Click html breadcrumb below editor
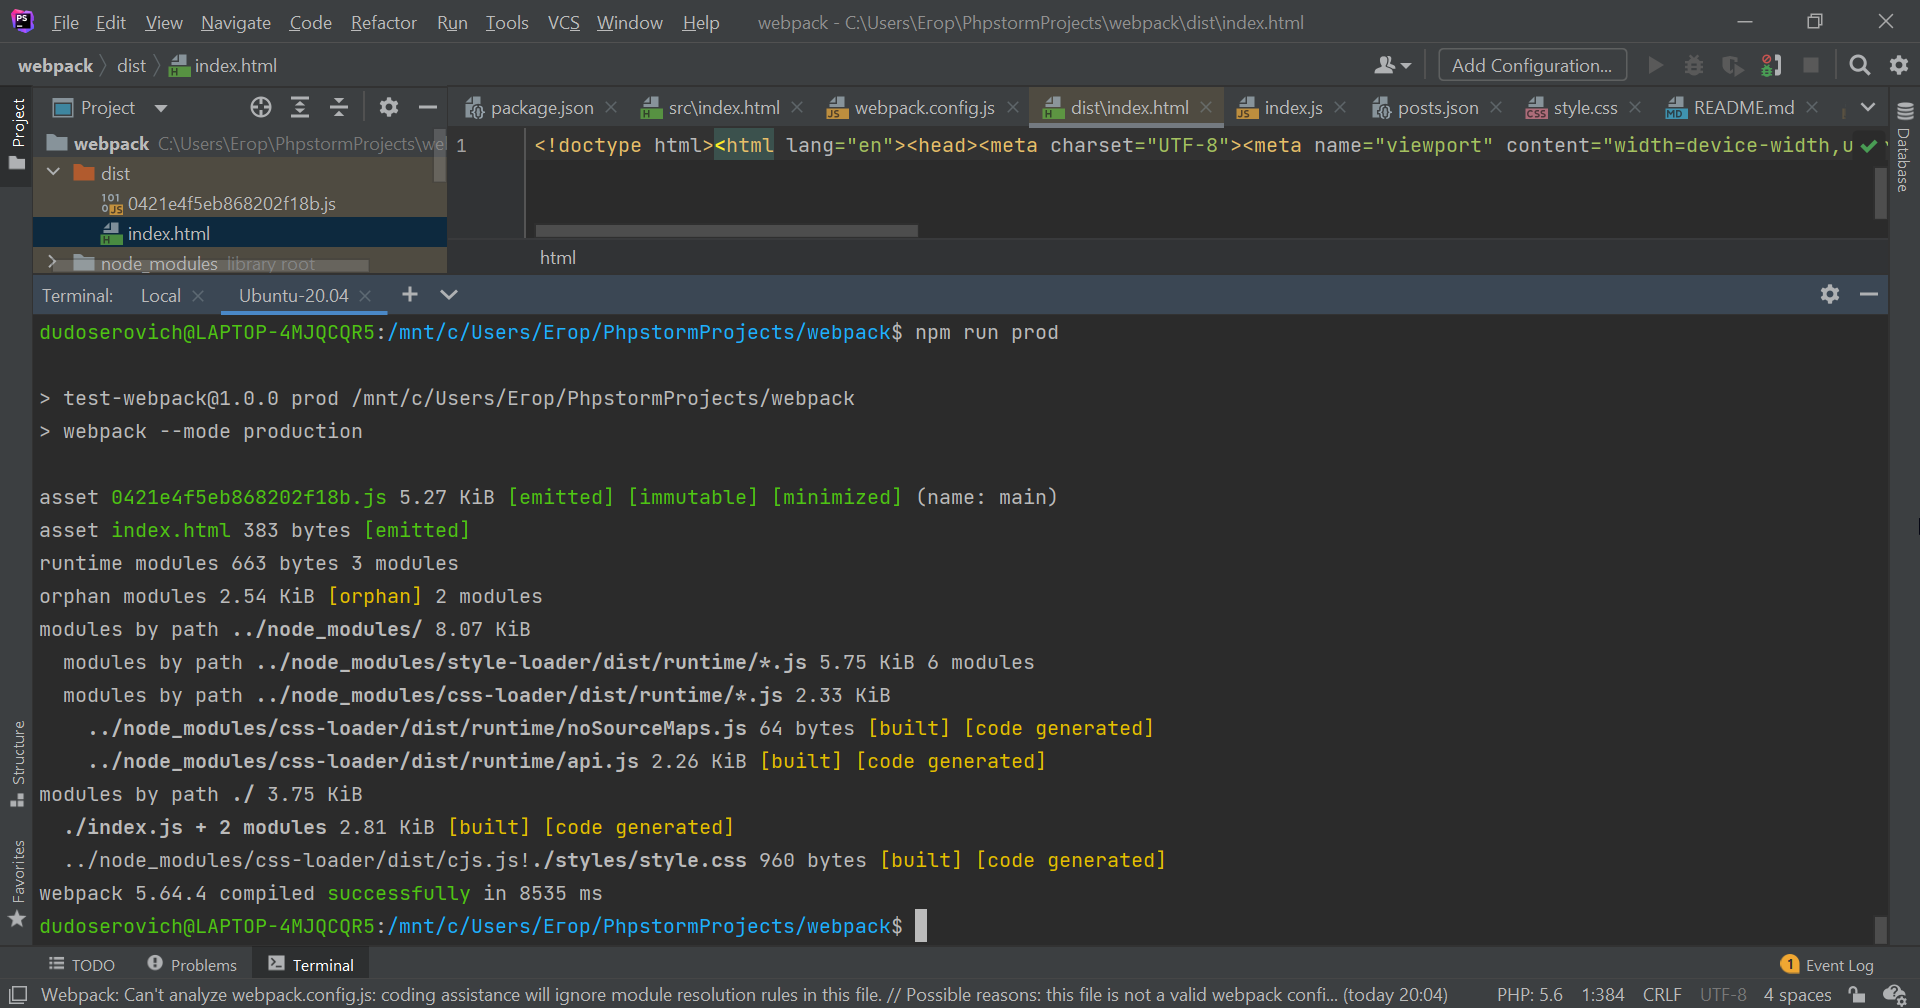Screen dimensions: 1920x1008 click(x=557, y=257)
